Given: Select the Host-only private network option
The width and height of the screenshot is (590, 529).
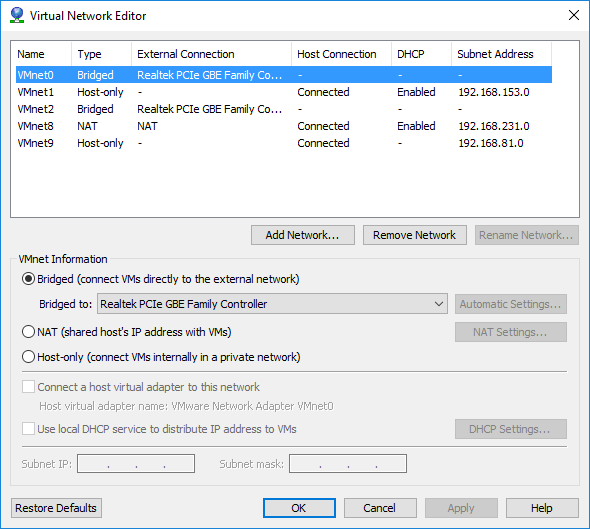Looking at the screenshot, I should 29,357.
